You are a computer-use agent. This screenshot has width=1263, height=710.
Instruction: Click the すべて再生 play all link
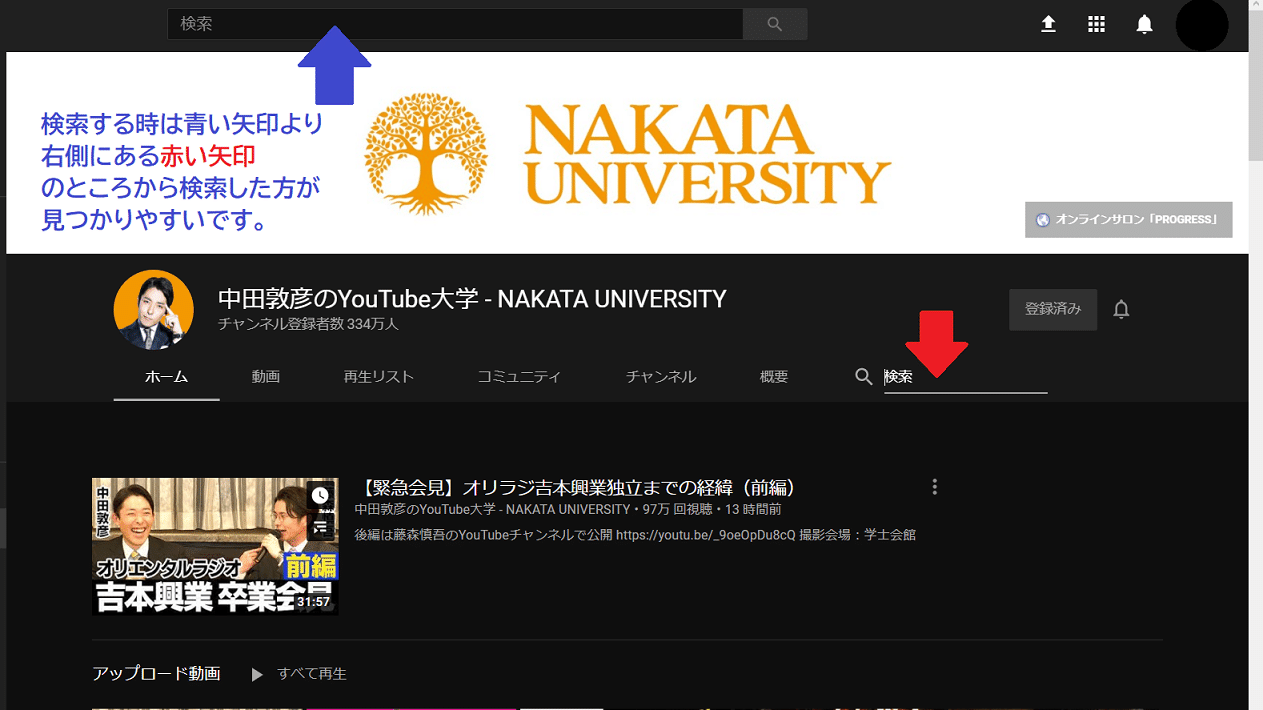click(x=312, y=674)
